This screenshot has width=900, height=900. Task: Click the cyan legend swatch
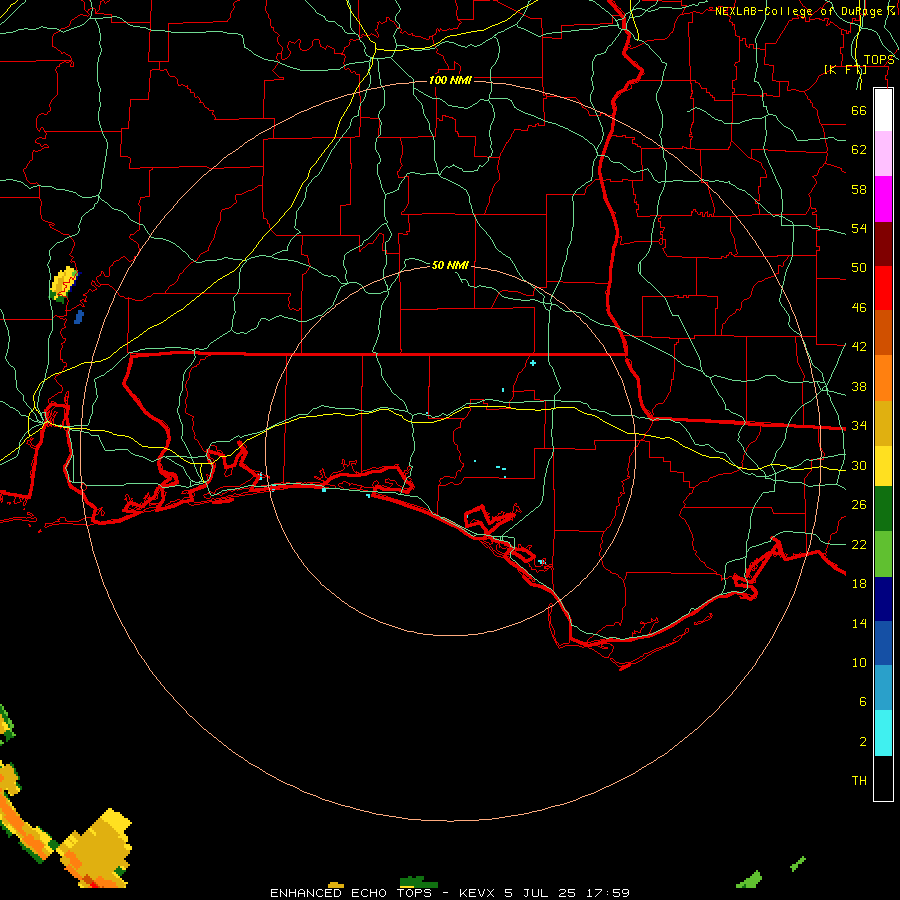coord(883,733)
